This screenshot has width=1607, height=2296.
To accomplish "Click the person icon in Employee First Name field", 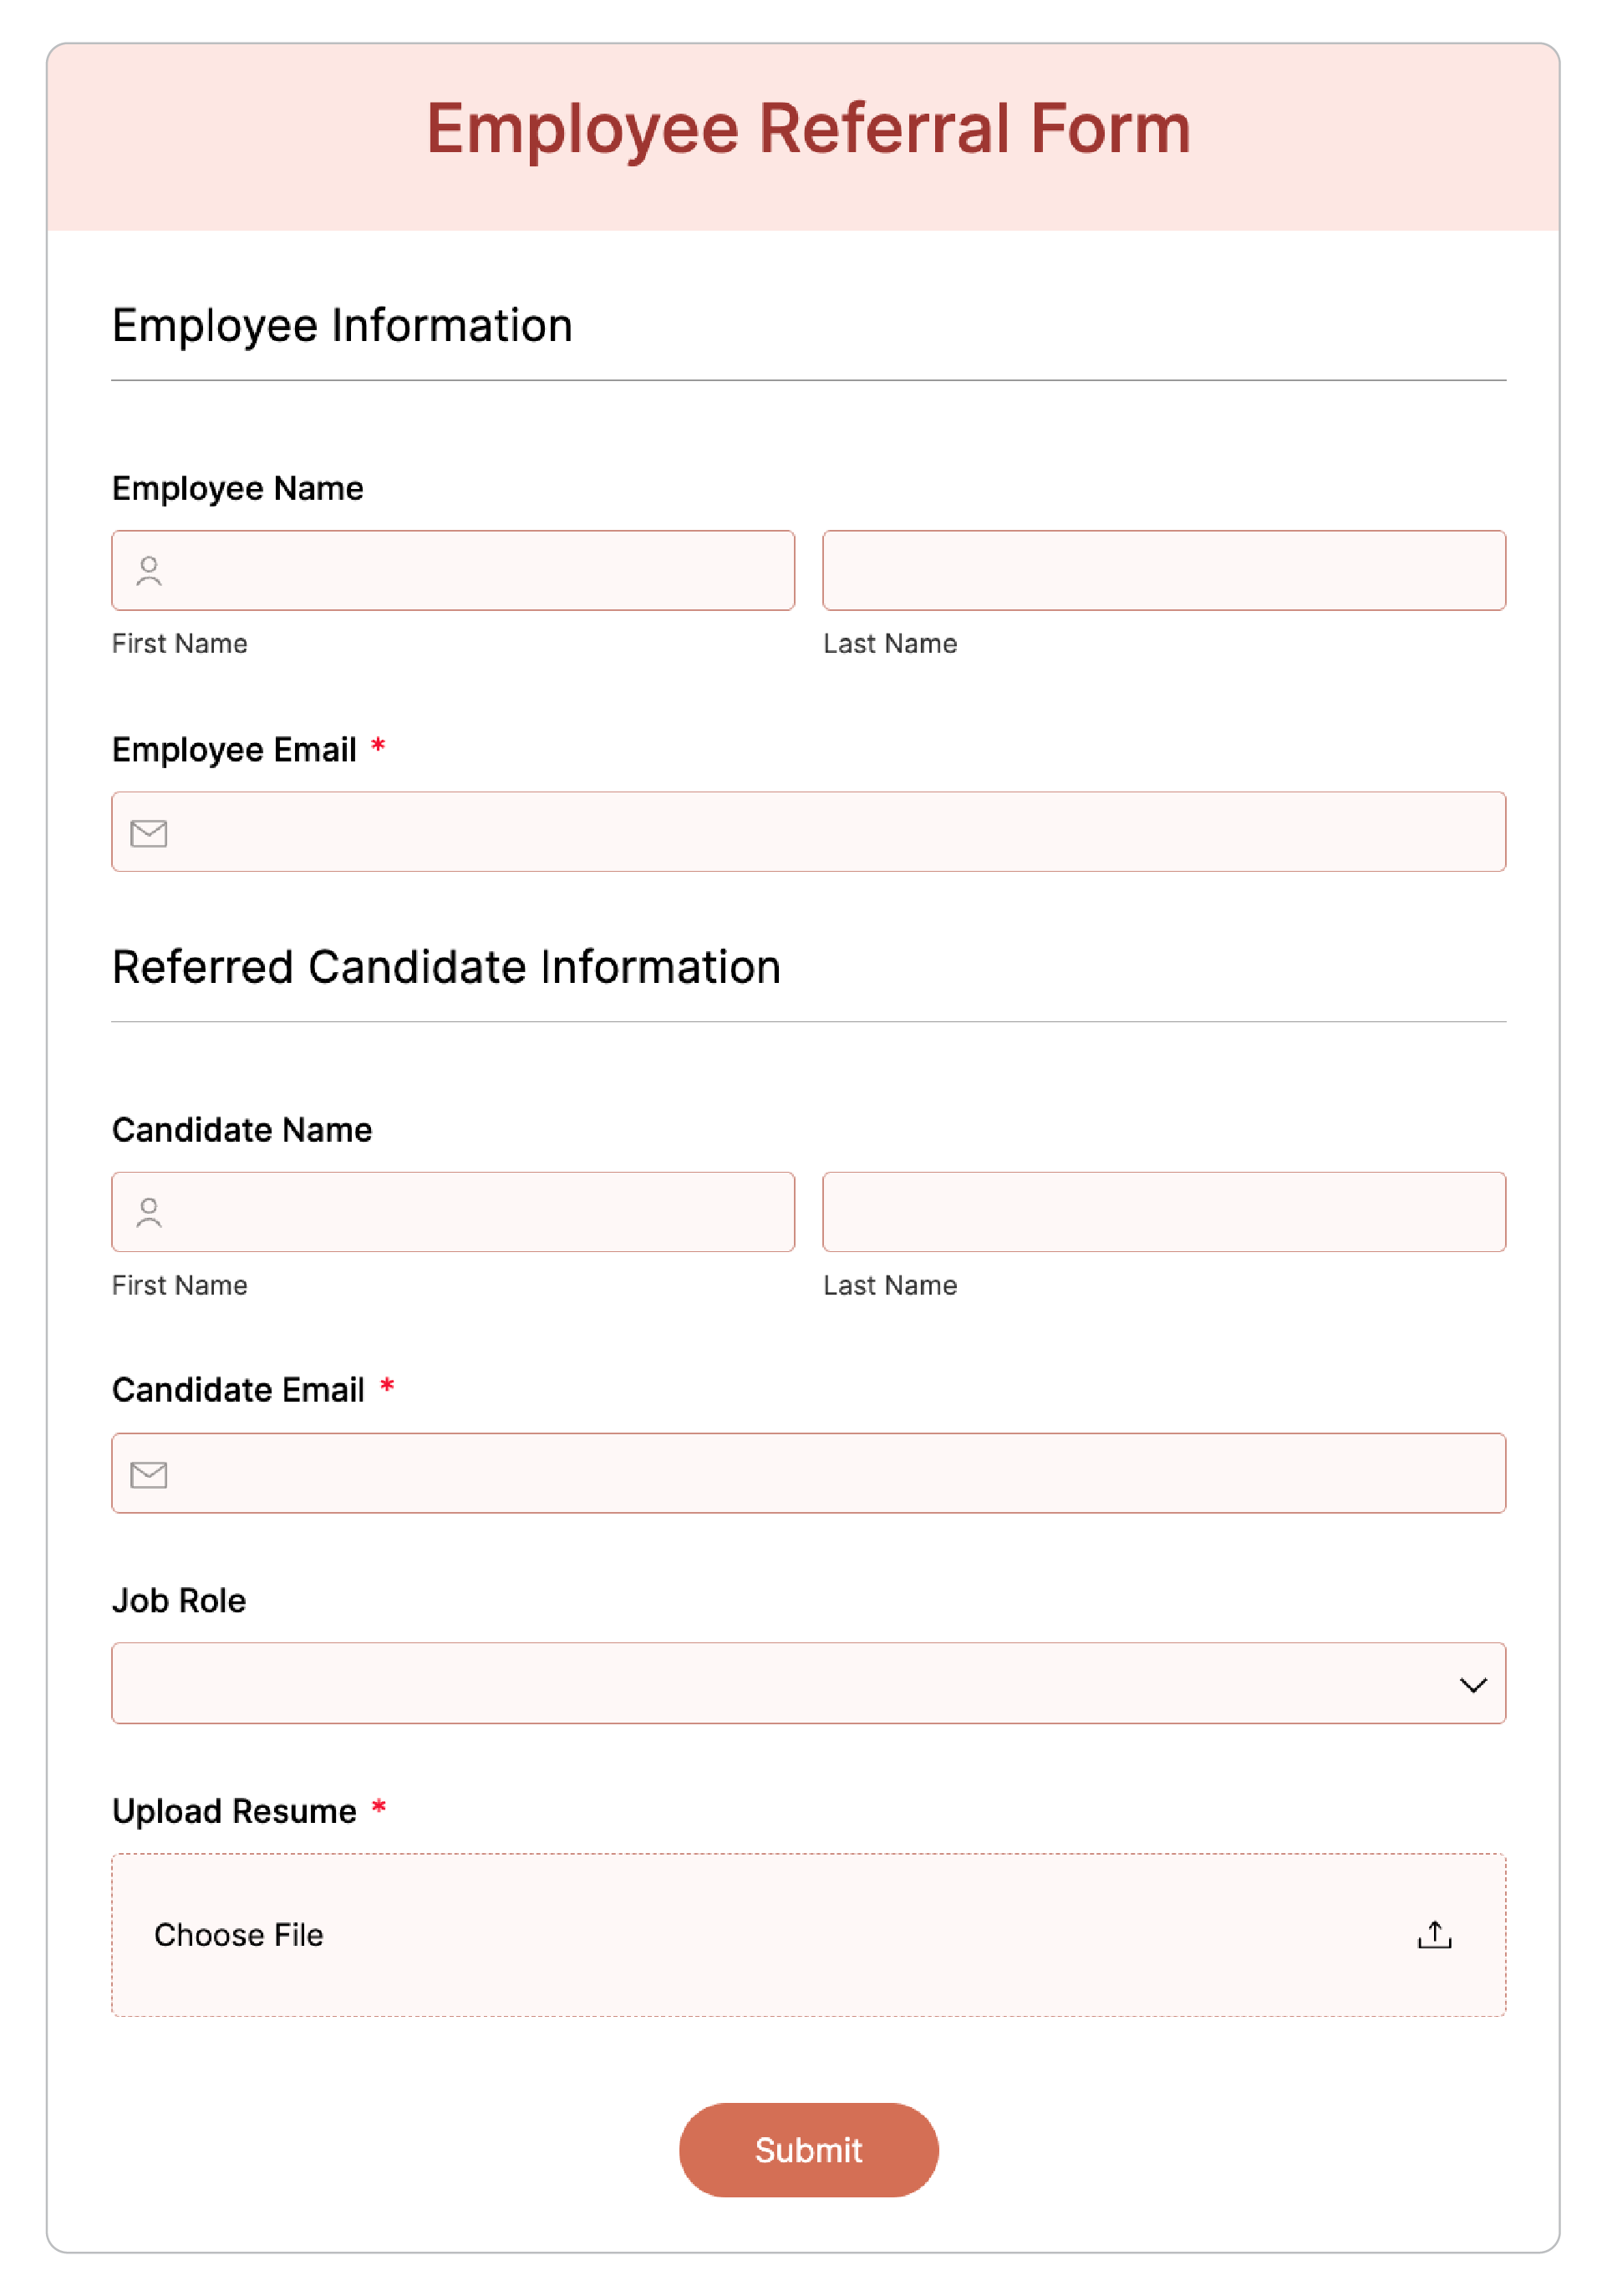I will (149, 571).
